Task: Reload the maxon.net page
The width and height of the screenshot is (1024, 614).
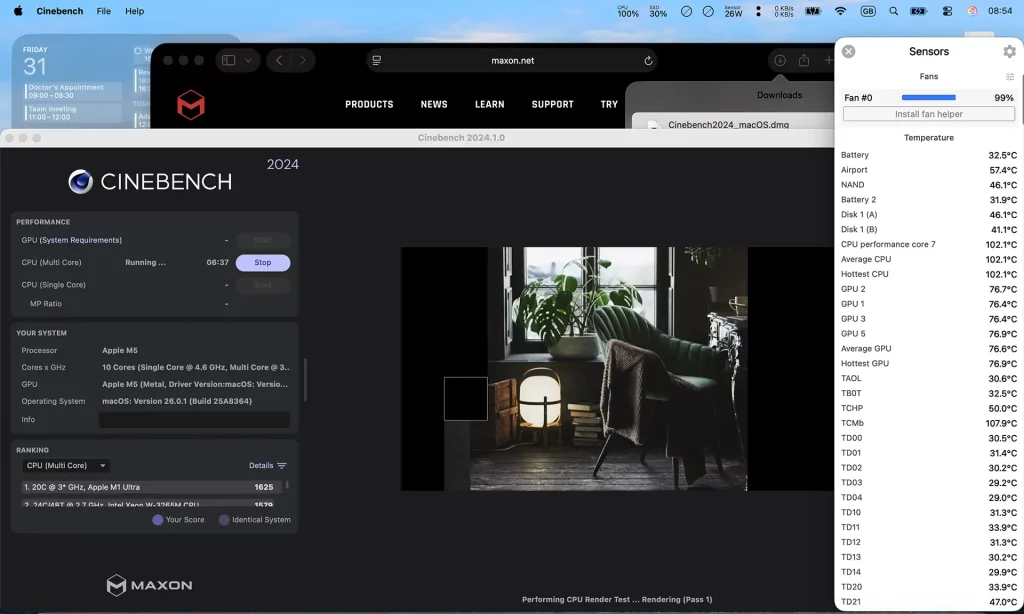Action: pyautogui.click(x=648, y=61)
